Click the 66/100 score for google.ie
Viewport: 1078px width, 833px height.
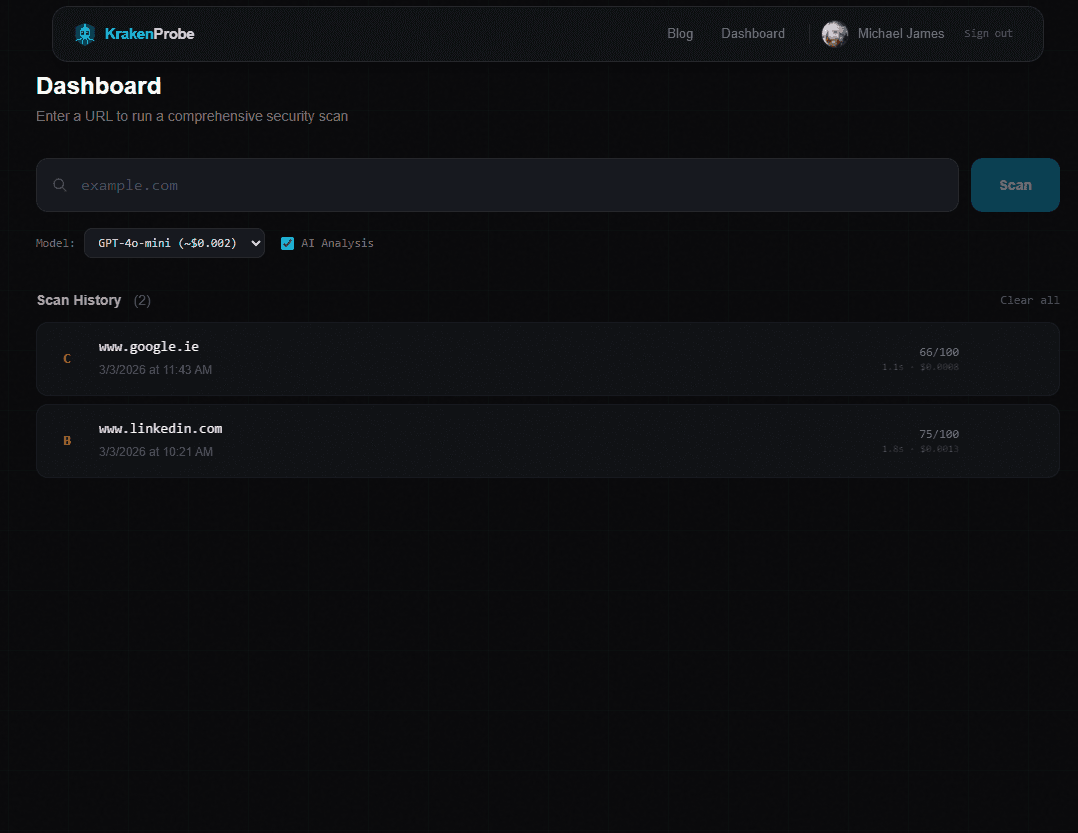point(938,351)
